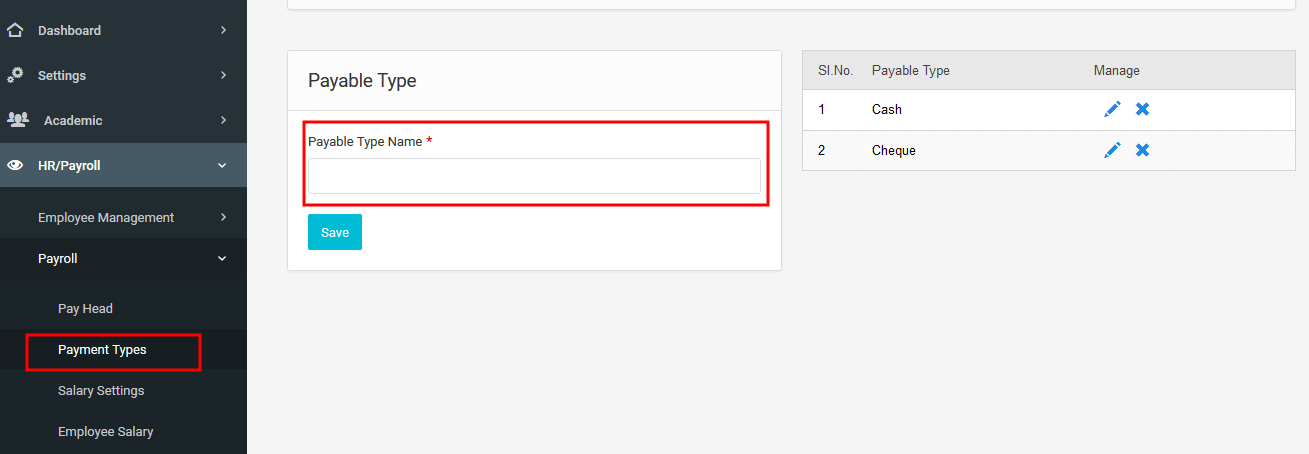This screenshot has width=1309, height=454.
Task: Go to Employee Salary page
Action: point(106,432)
